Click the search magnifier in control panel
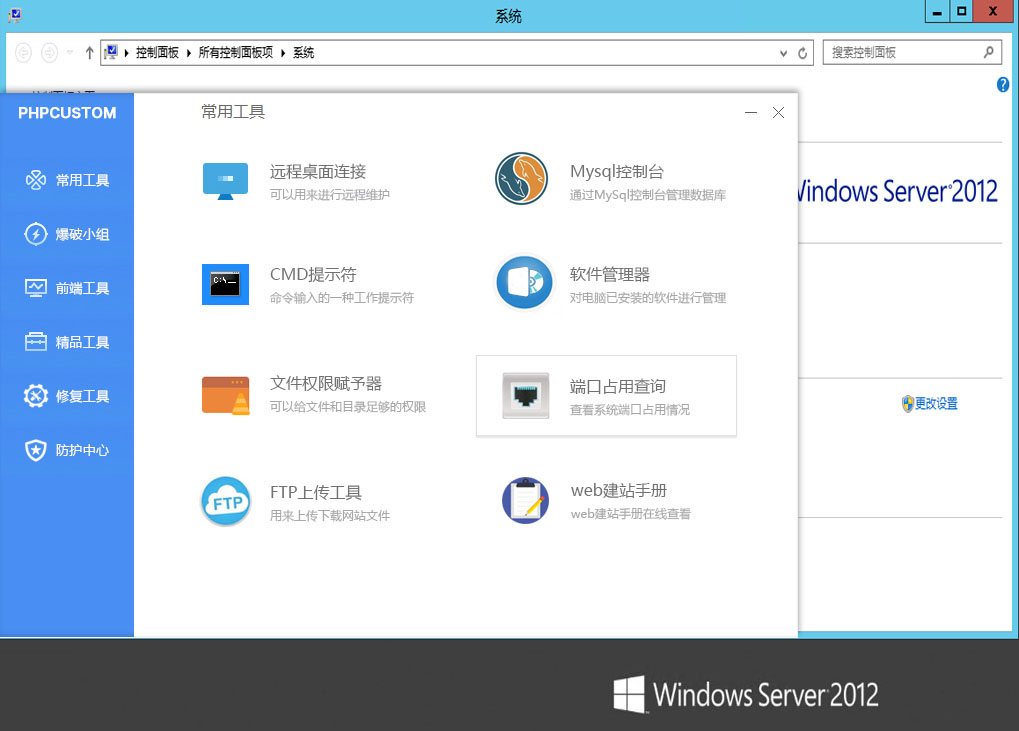 click(988, 52)
